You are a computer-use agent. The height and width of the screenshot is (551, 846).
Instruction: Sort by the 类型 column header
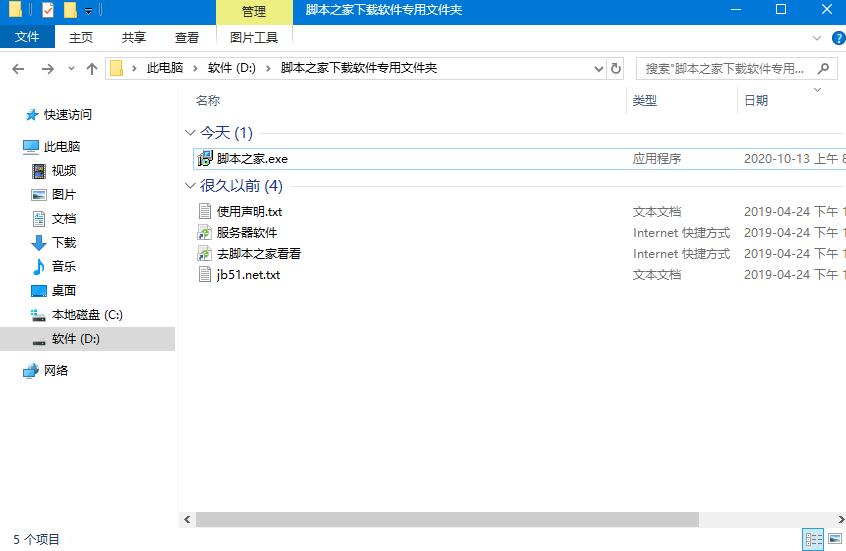click(x=645, y=100)
